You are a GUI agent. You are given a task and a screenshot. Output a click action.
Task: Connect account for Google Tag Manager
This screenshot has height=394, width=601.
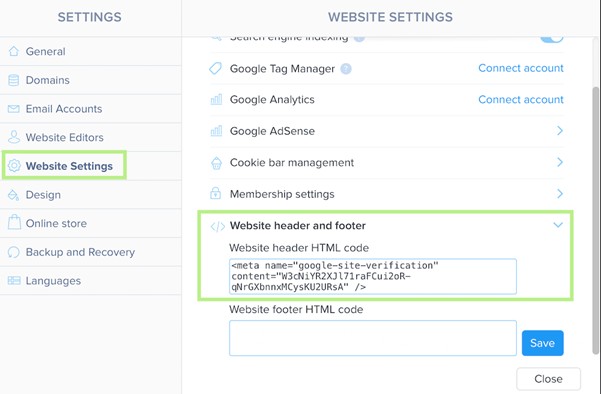[521, 68]
